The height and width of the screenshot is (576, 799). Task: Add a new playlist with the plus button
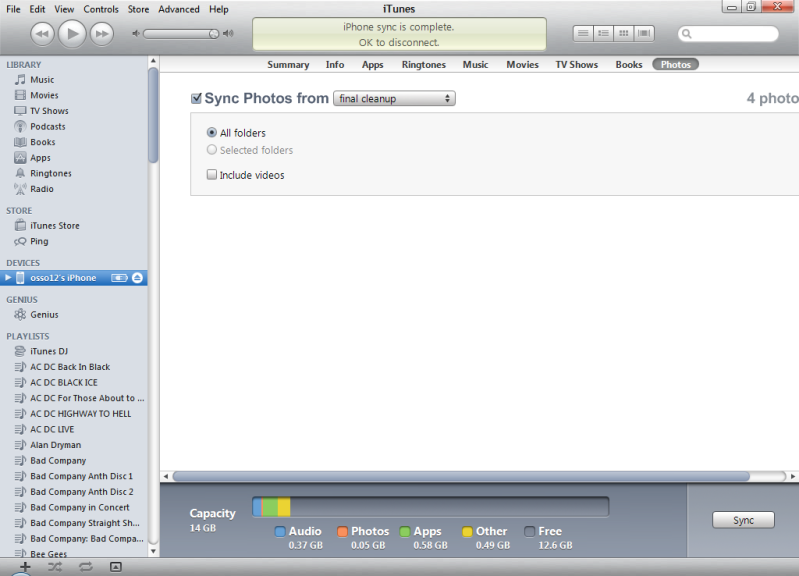24,567
